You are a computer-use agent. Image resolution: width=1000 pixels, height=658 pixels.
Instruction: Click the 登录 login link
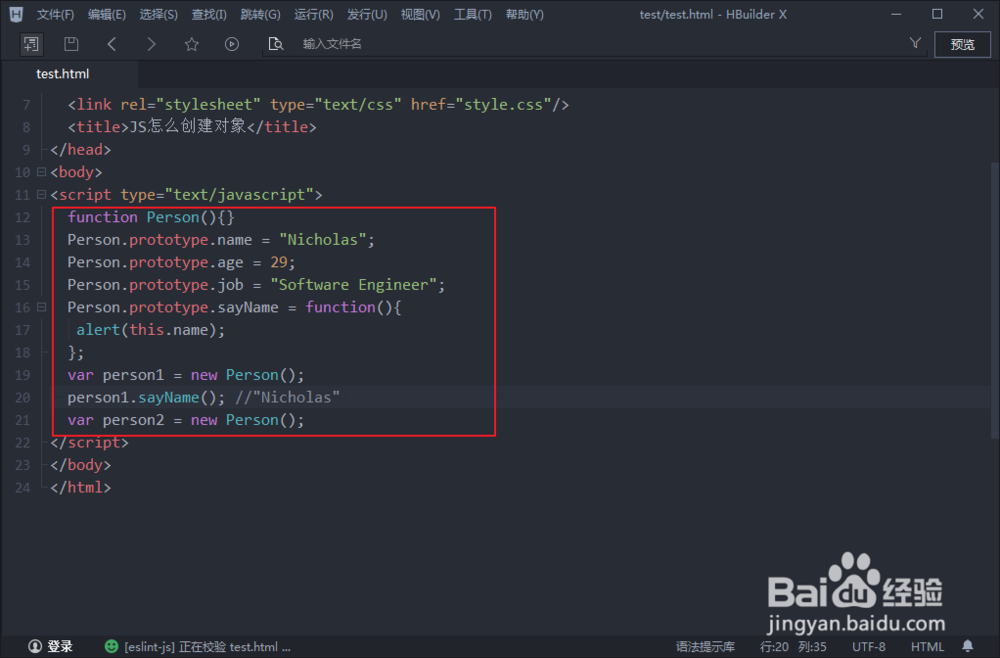tap(60, 647)
